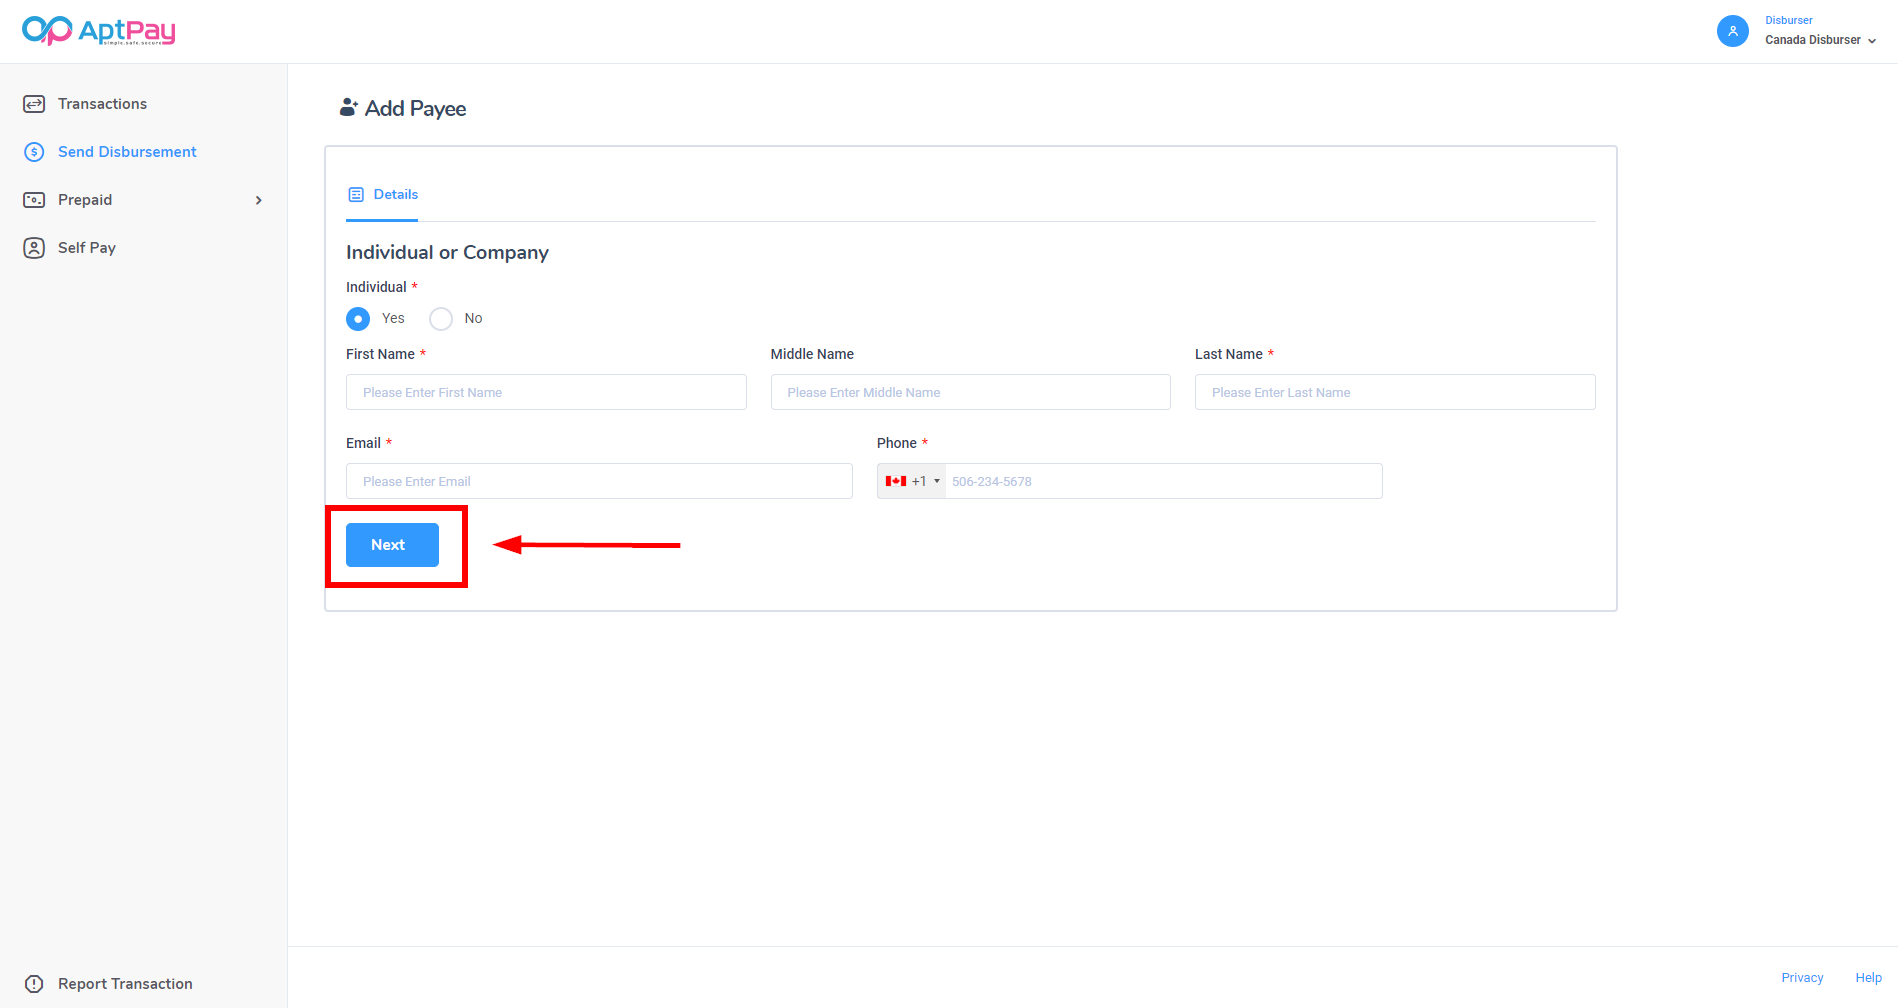Viewport: 1898px width, 1008px height.
Task: Select the Yes radio button for Individual
Action: coord(358,319)
